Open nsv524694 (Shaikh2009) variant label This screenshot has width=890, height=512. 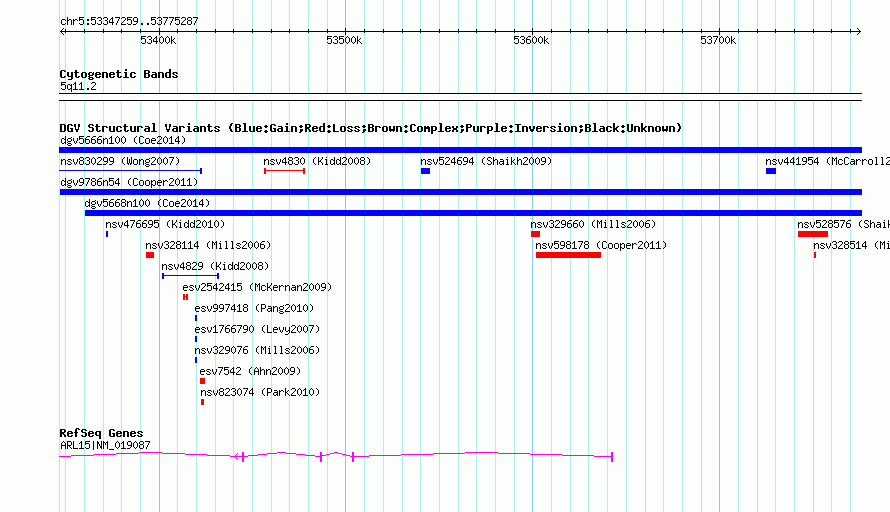486,161
